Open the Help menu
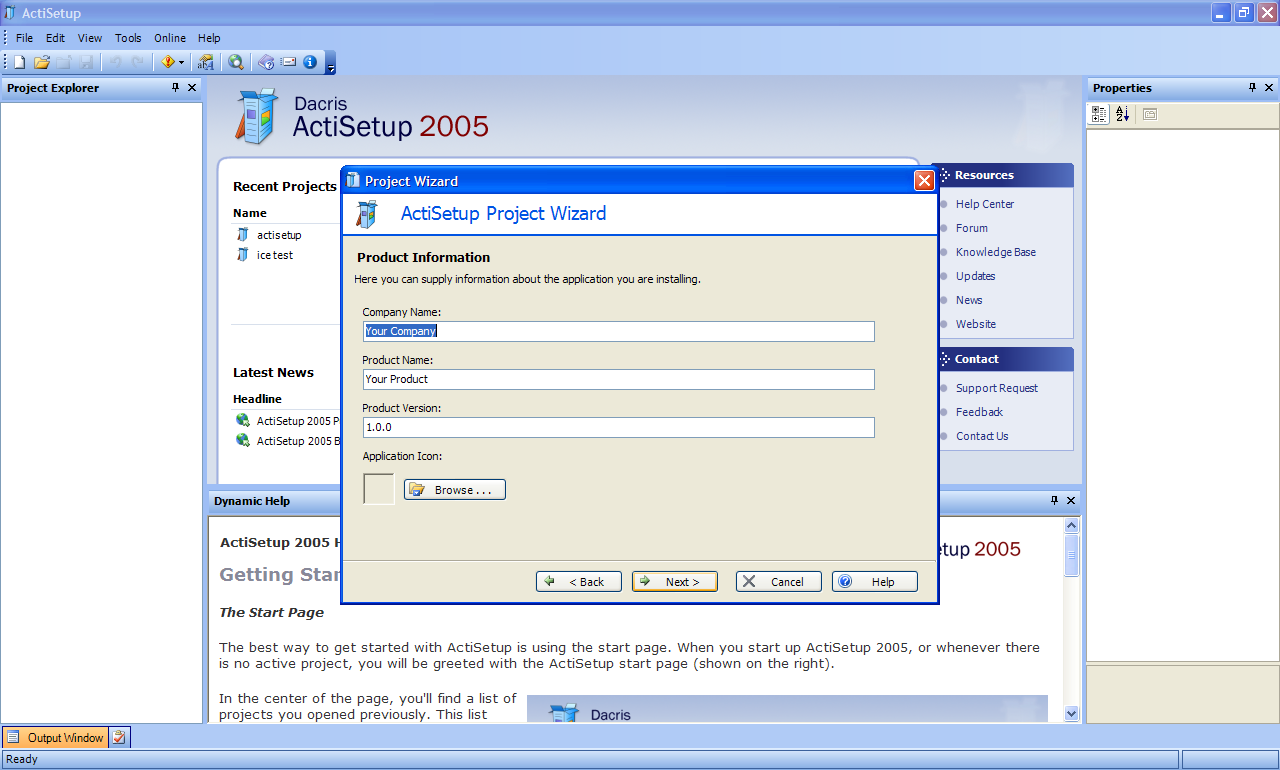This screenshot has width=1280, height=770. tap(209, 38)
